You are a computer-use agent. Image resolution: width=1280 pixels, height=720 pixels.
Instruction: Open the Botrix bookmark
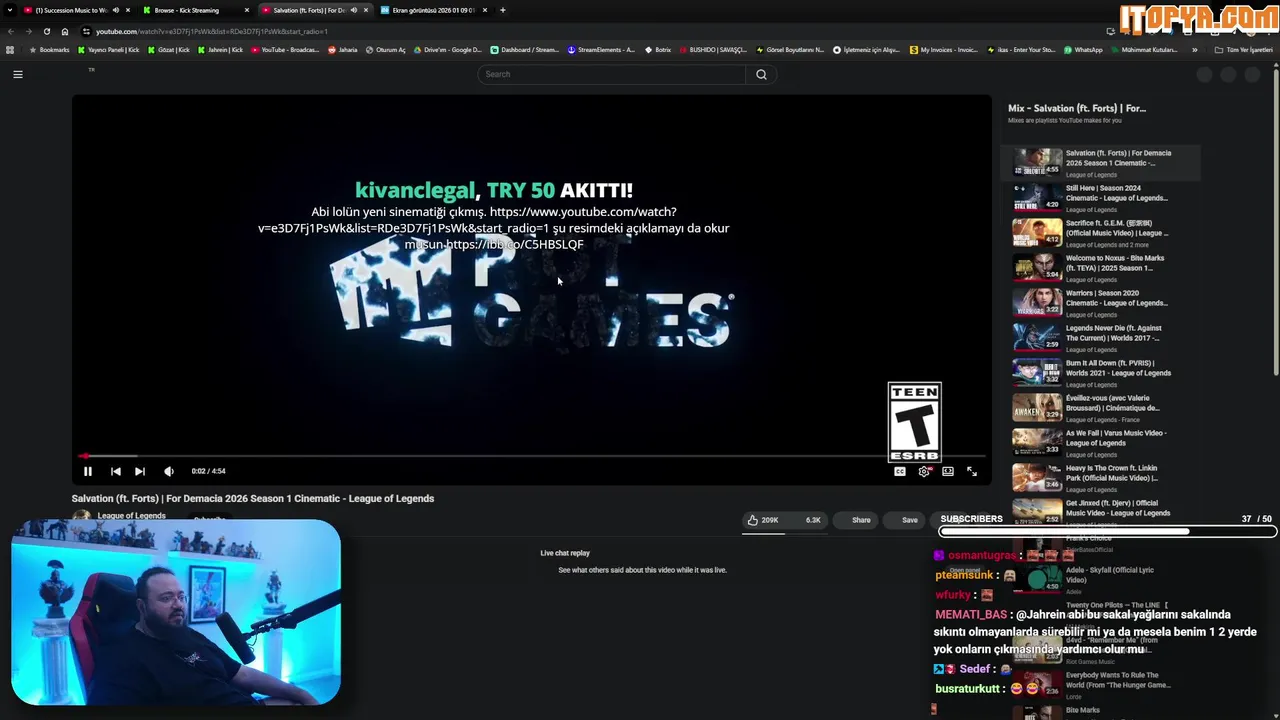[657, 49]
